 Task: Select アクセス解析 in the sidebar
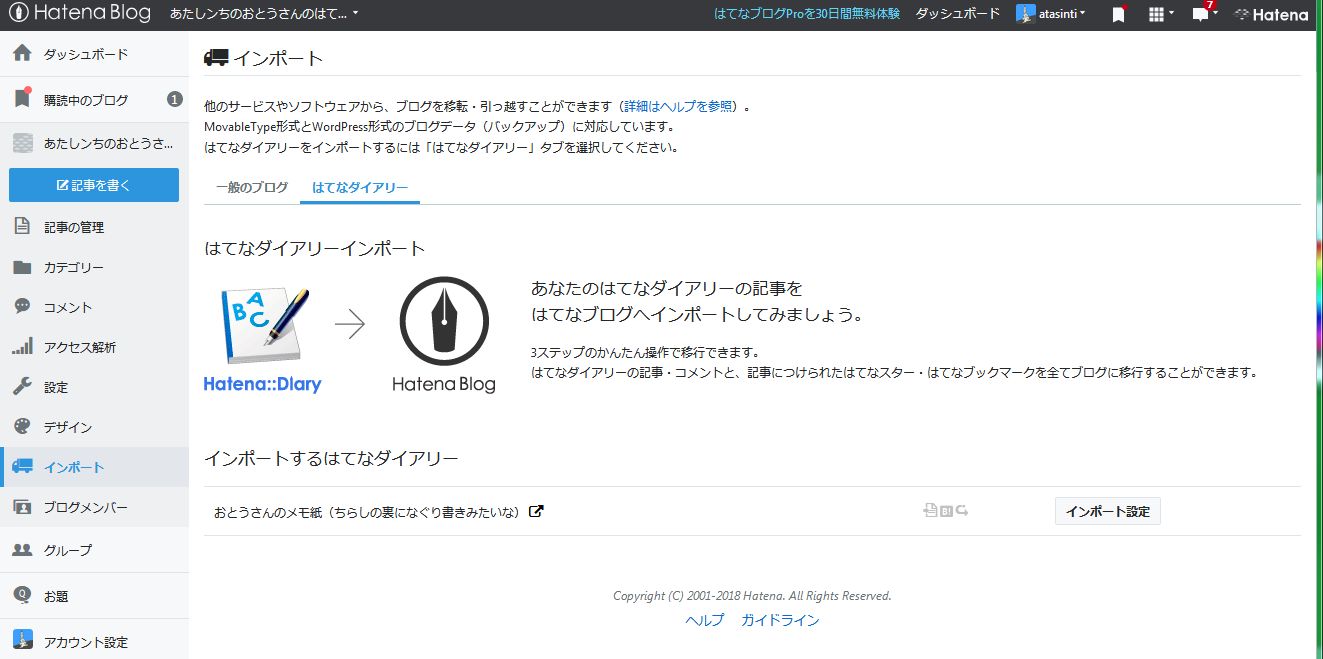point(94,347)
